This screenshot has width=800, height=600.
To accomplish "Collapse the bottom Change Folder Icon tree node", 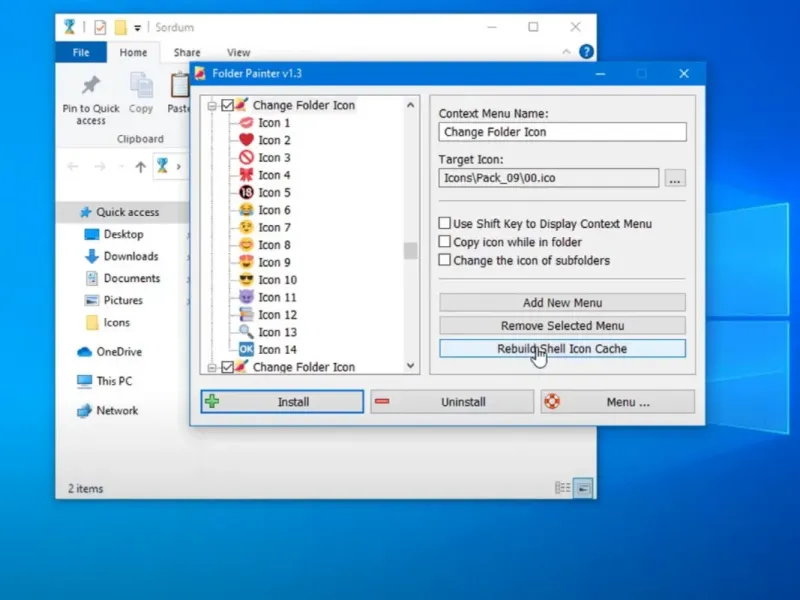I will pos(212,367).
